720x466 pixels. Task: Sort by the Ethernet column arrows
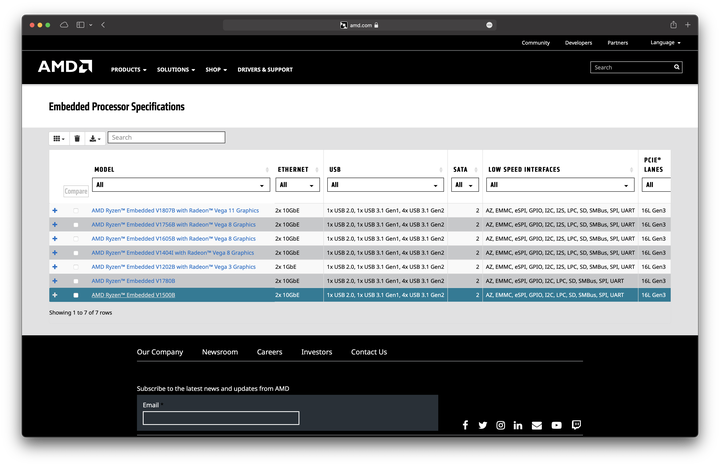click(x=317, y=170)
